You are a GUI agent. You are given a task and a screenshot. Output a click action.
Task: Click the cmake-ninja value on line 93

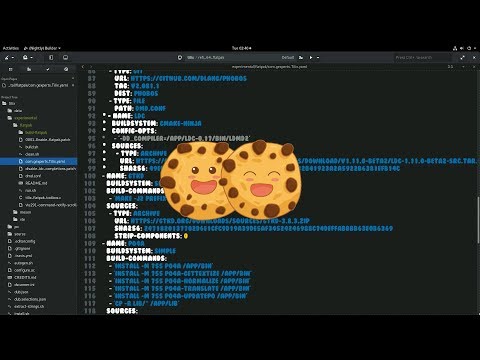(181, 124)
